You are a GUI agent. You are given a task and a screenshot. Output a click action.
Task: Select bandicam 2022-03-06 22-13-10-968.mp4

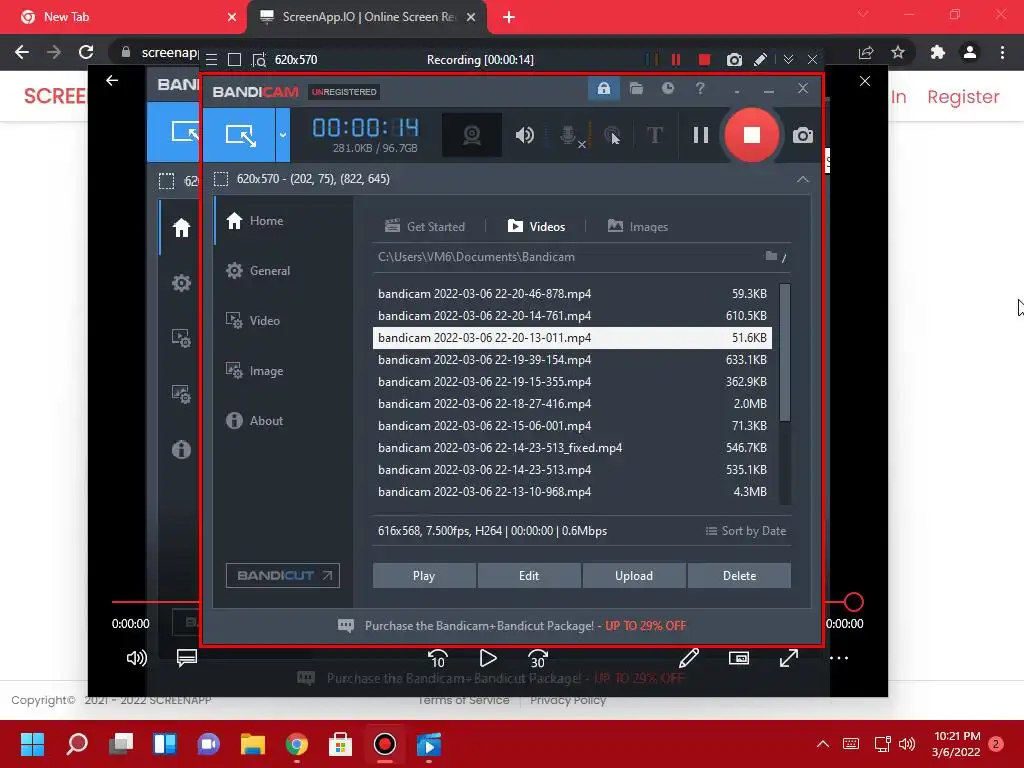click(572, 492)
